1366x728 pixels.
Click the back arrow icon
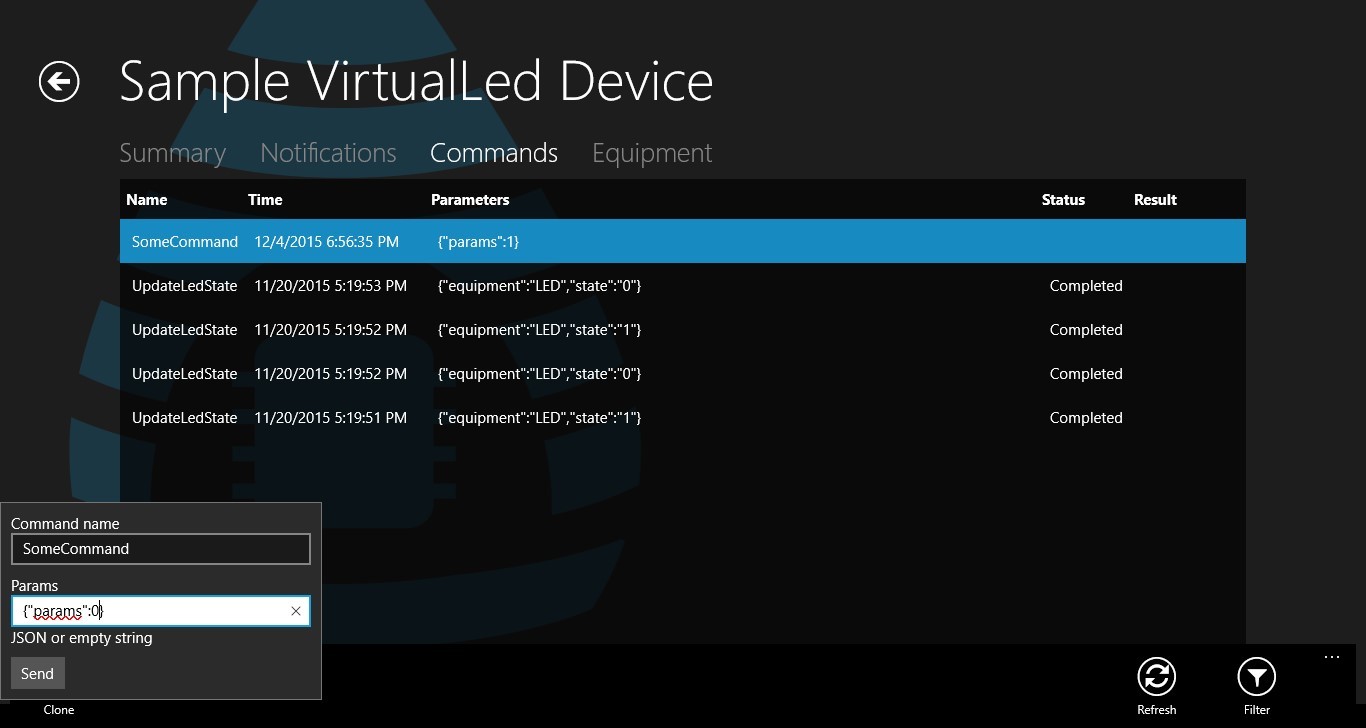point(59,82)
